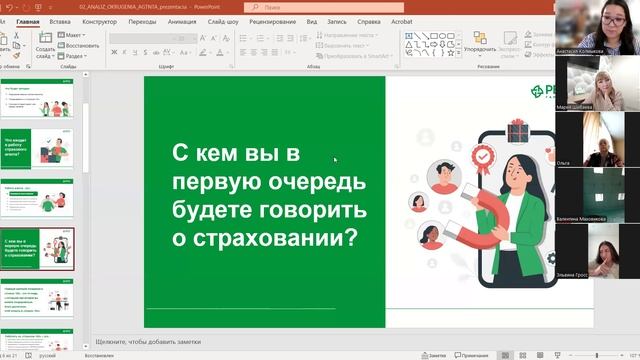Cut selection with the scissors icon
This screenshot has width=640, height=360.
point(16,36)
